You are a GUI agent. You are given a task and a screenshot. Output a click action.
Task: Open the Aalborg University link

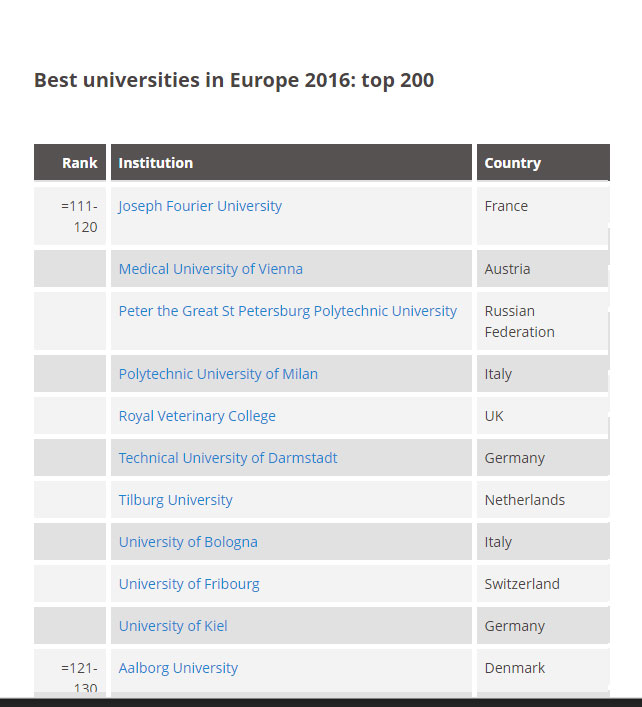[178, 668]
